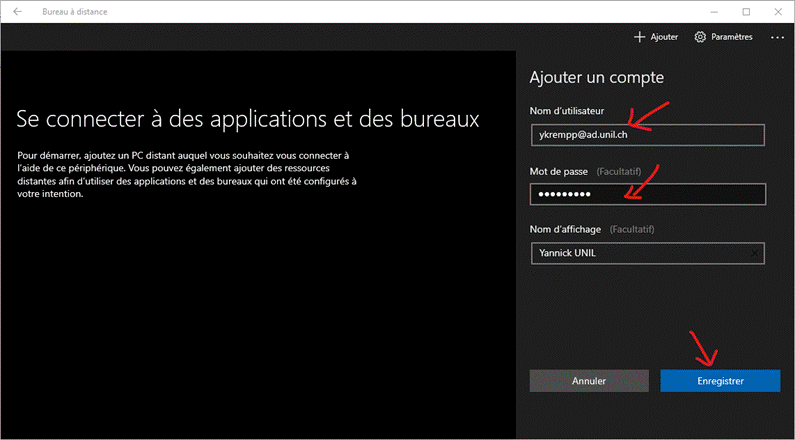Cancel with the Annuler button

[x=588, y=381]
